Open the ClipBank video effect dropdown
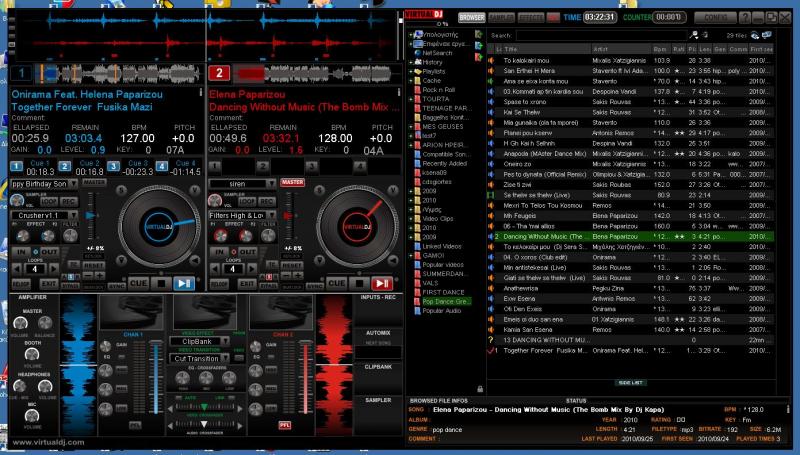The height and width of the screenshot is (455, 800). [199, 341]
